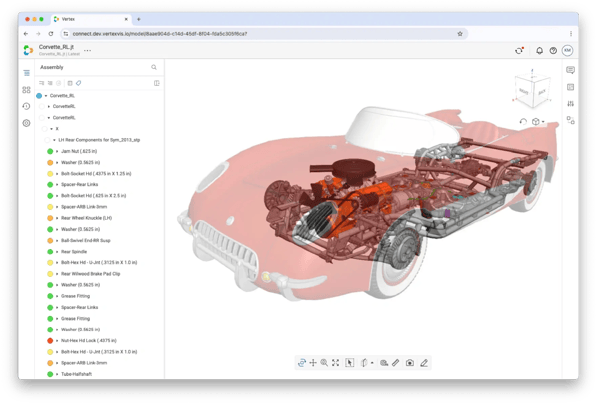Select the measure ruler tool

pos(396,362)
